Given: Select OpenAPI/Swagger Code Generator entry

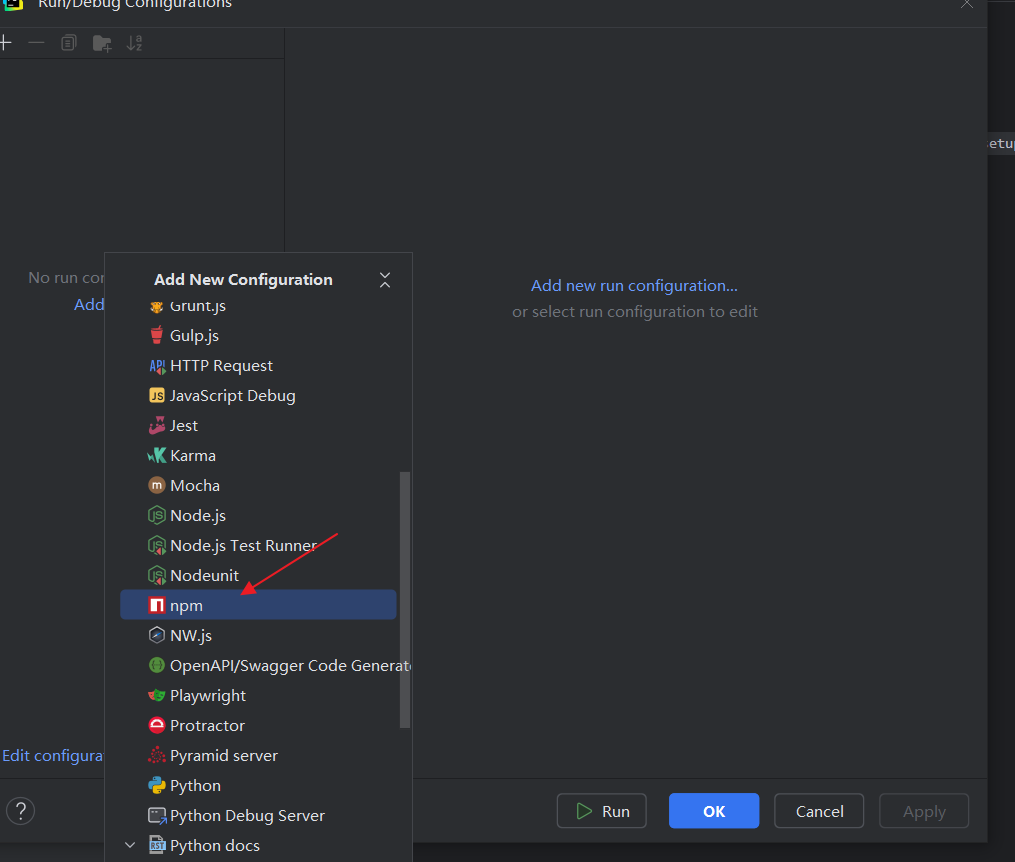Looking at the screenshot, I should [x=258, y=665].
